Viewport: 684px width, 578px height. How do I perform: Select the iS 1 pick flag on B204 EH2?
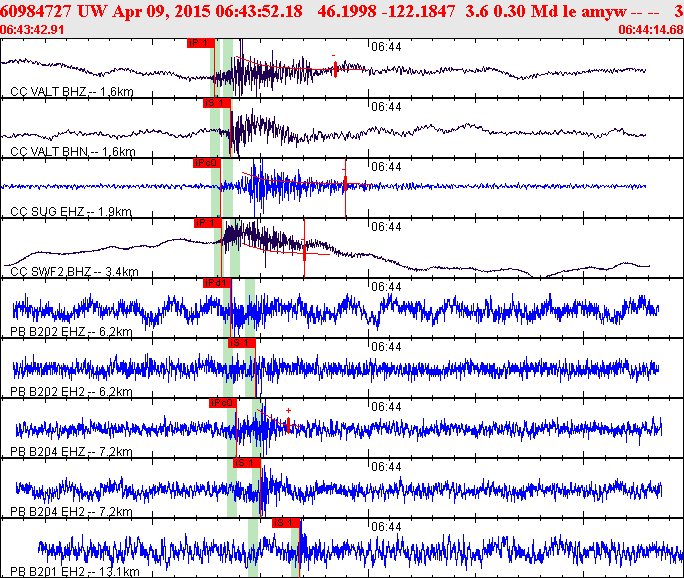tap(247, 463)
